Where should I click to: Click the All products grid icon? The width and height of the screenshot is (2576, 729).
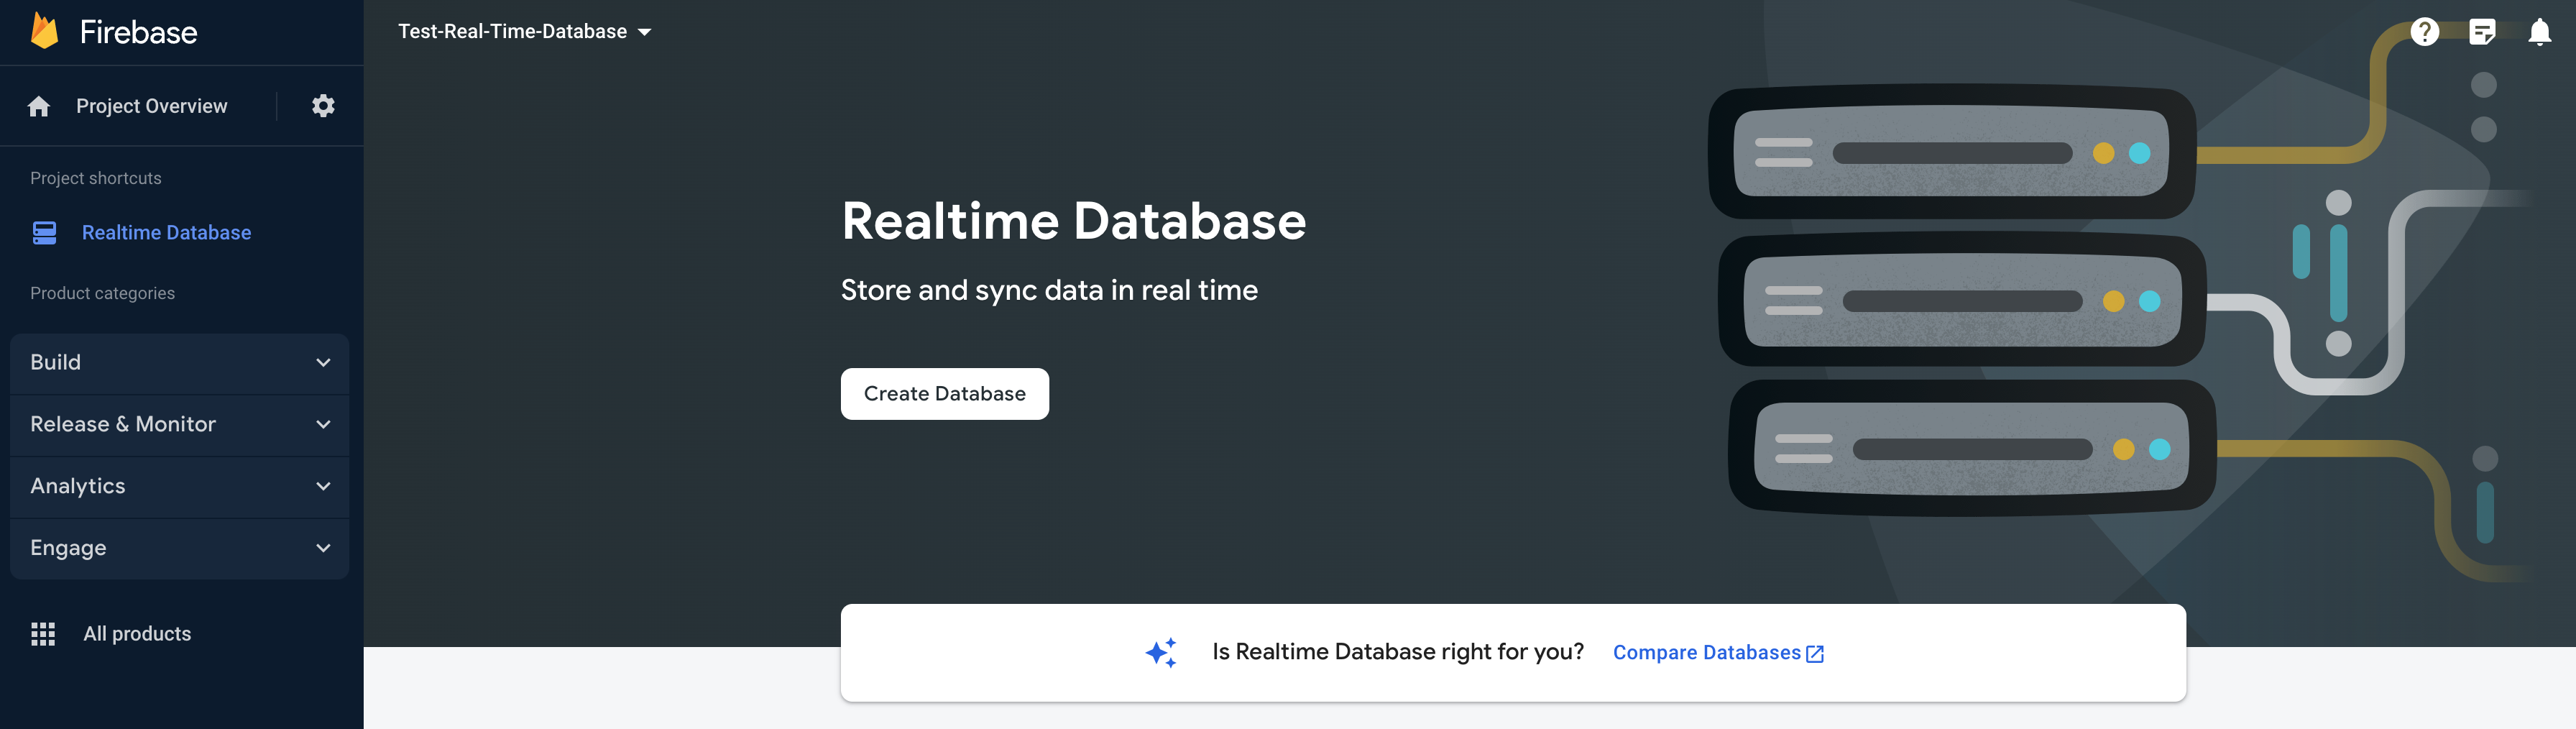pyautogui.click(x=43, y=633)
